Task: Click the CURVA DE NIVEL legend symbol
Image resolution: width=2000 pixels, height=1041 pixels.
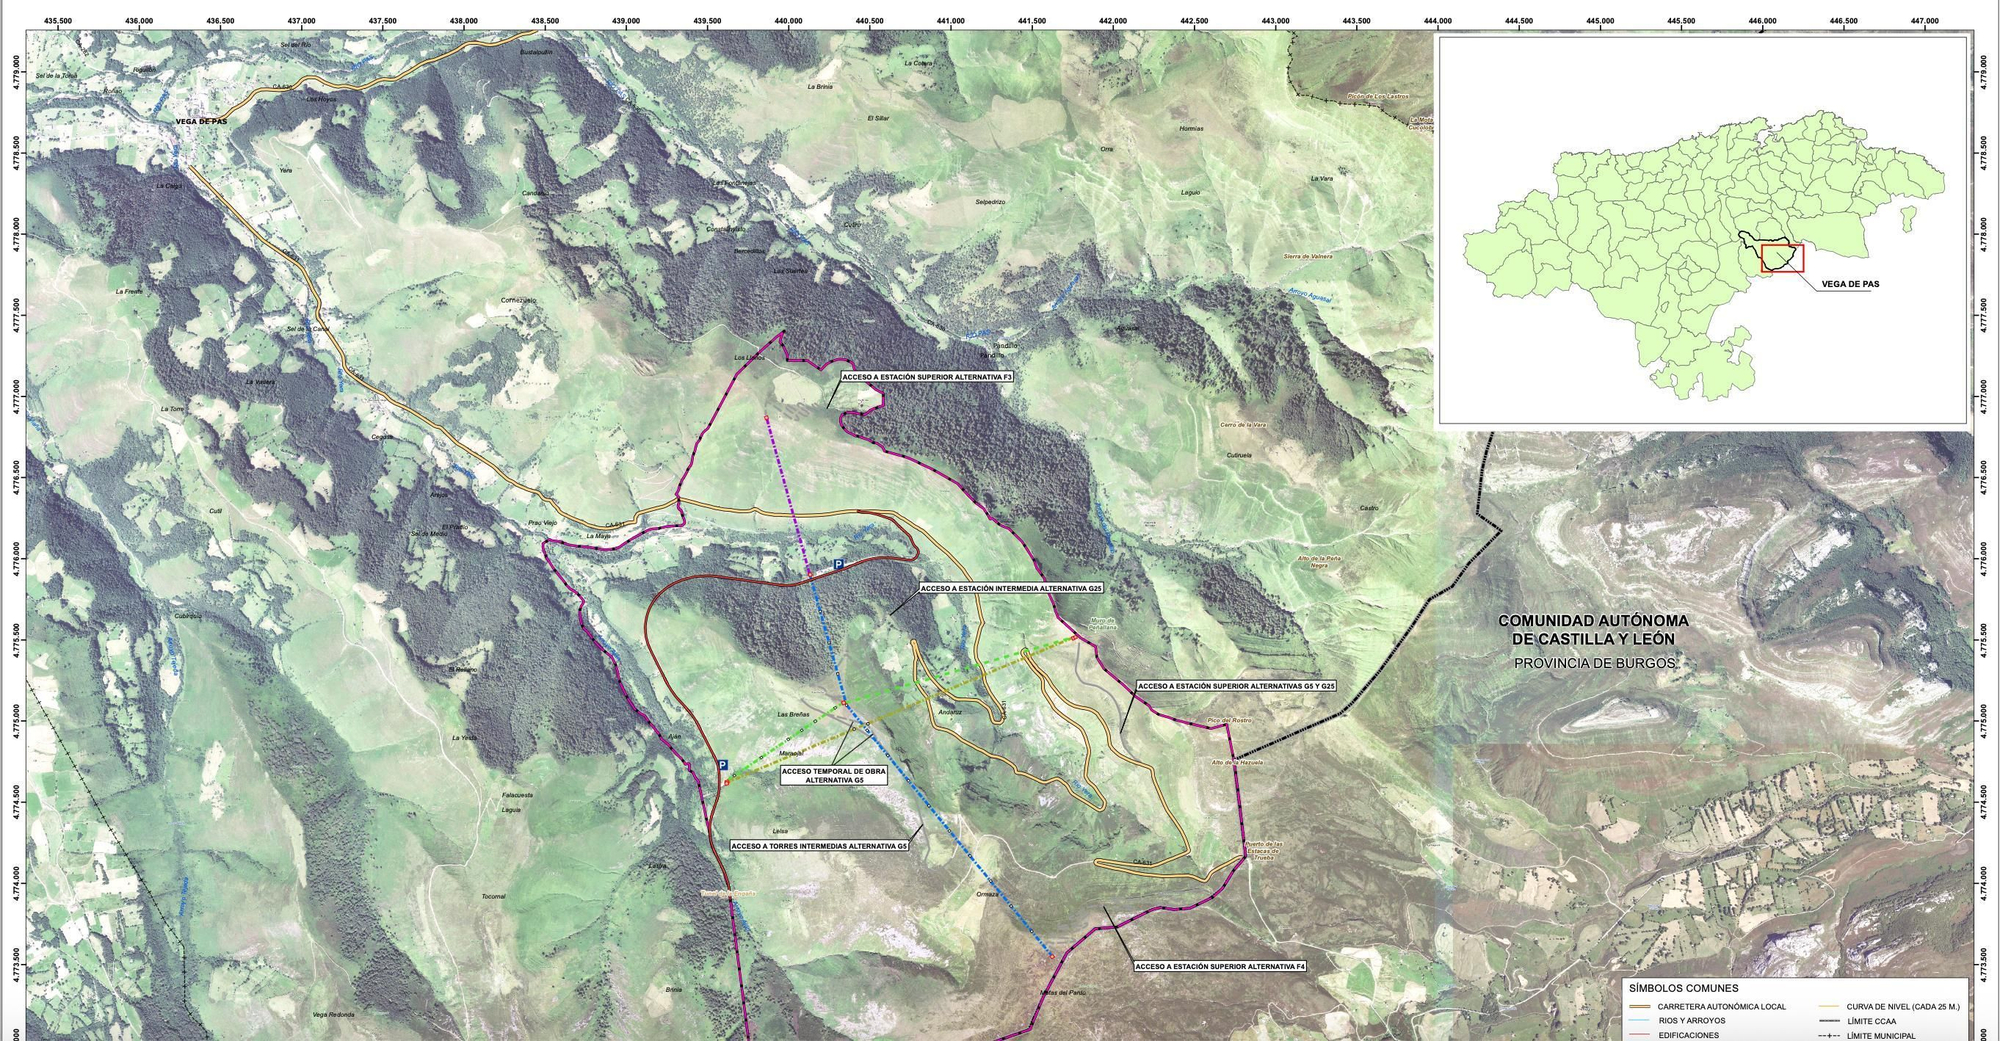Action: (1828, 1006)
